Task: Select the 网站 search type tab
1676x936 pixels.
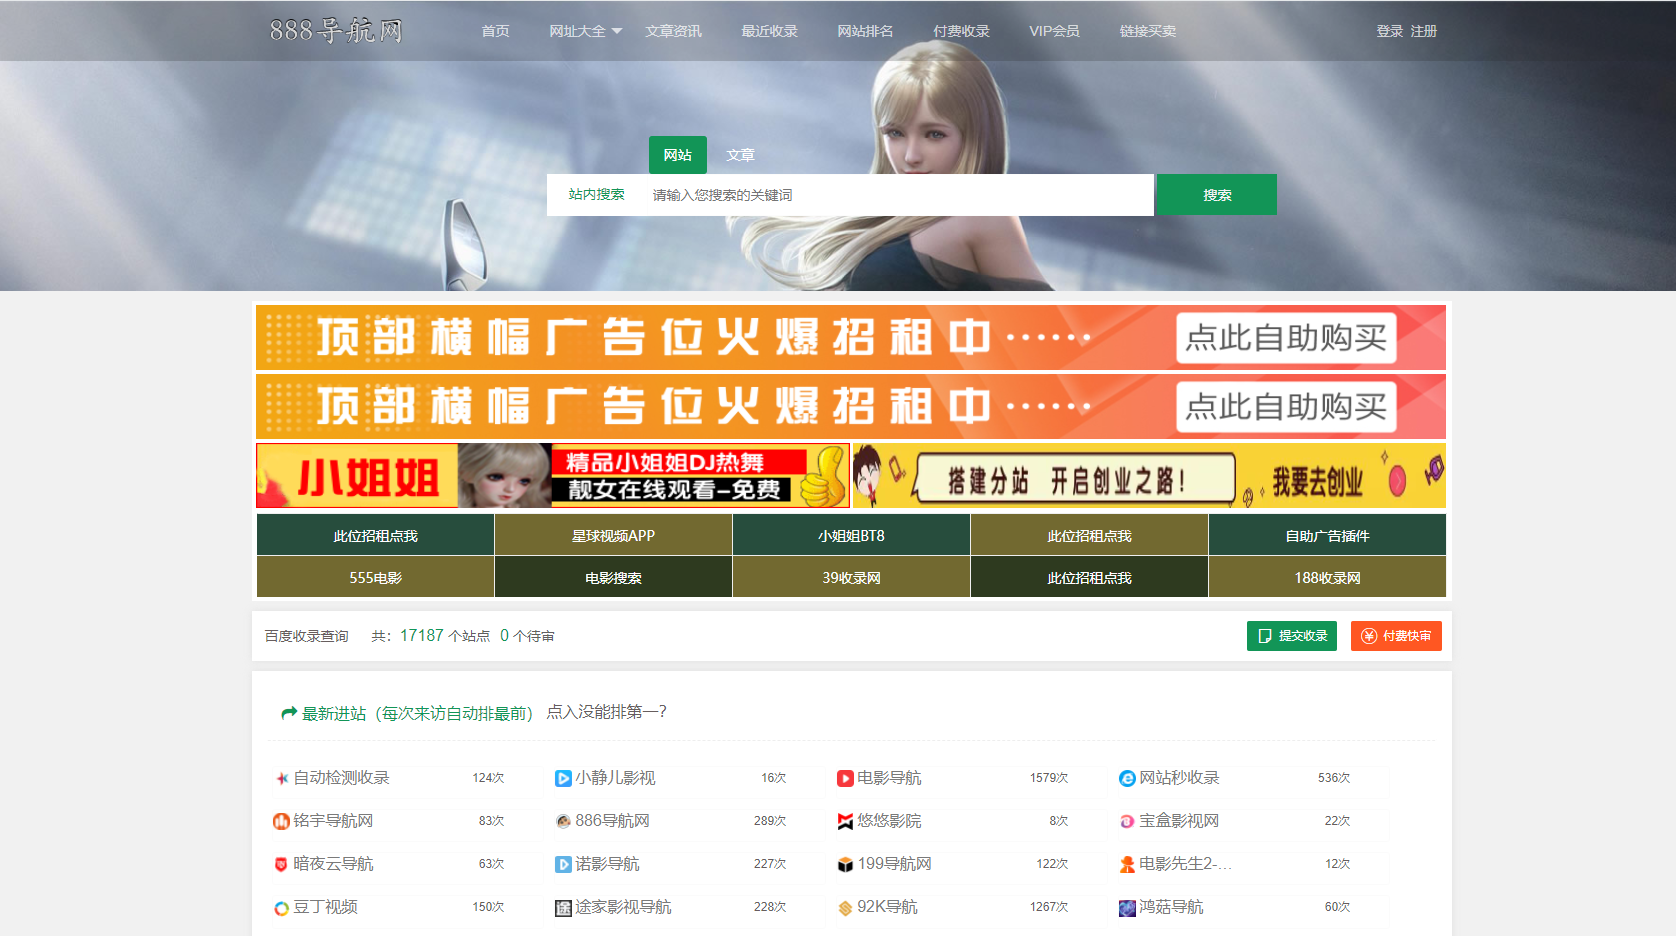Action: tap(677, 155)
